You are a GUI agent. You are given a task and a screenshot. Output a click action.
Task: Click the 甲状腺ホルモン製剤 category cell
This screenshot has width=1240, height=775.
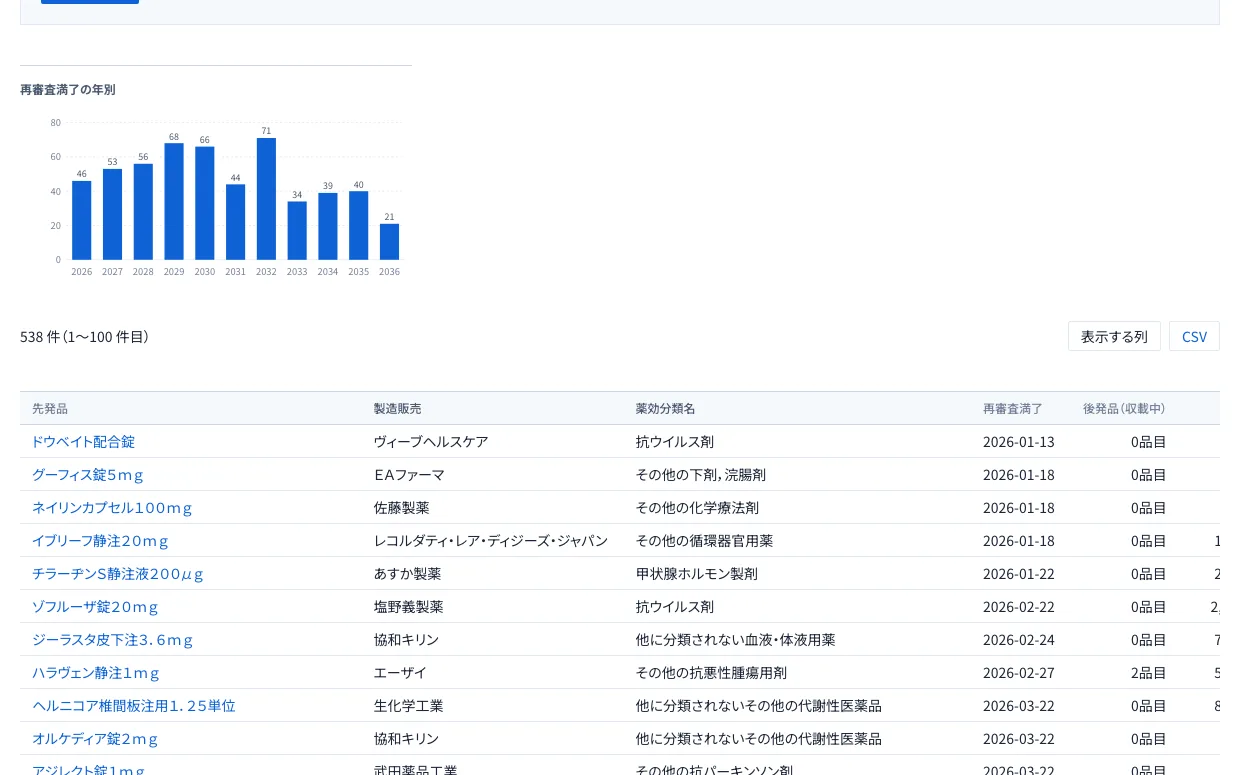coord(696,573)
